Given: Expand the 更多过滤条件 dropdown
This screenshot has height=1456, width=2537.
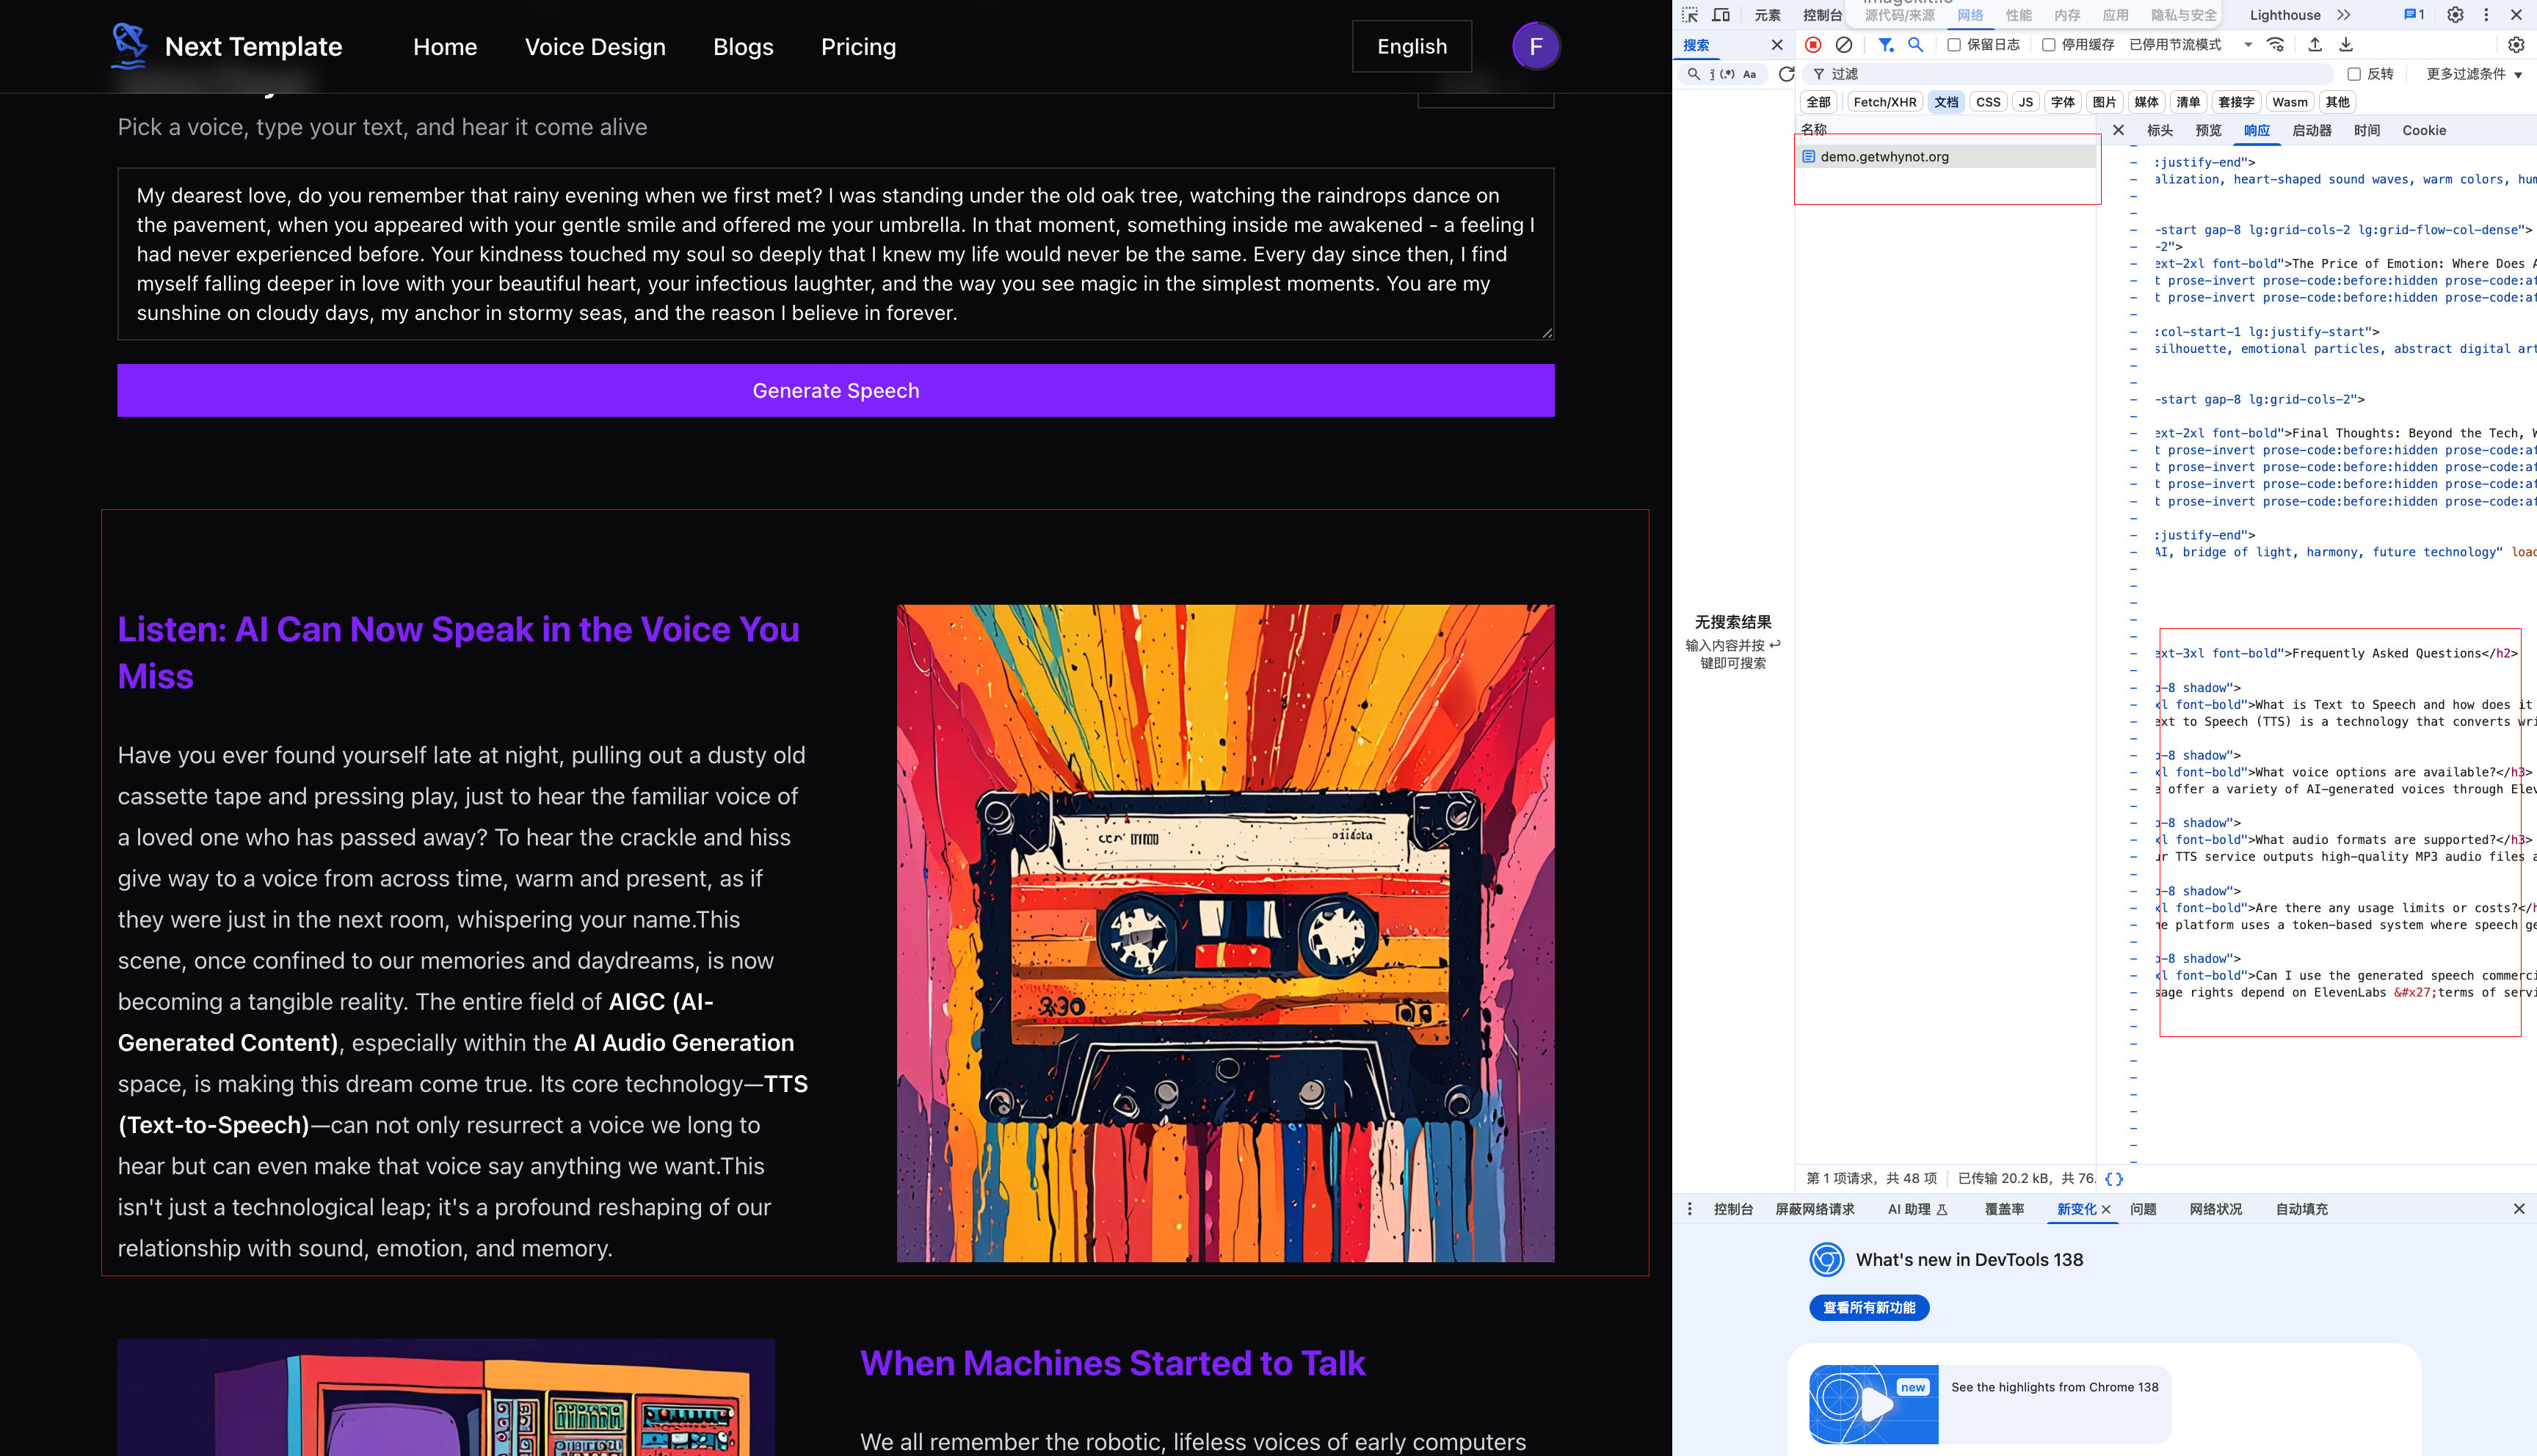Looking at the screenshot, I should (x=2474, y=74).
